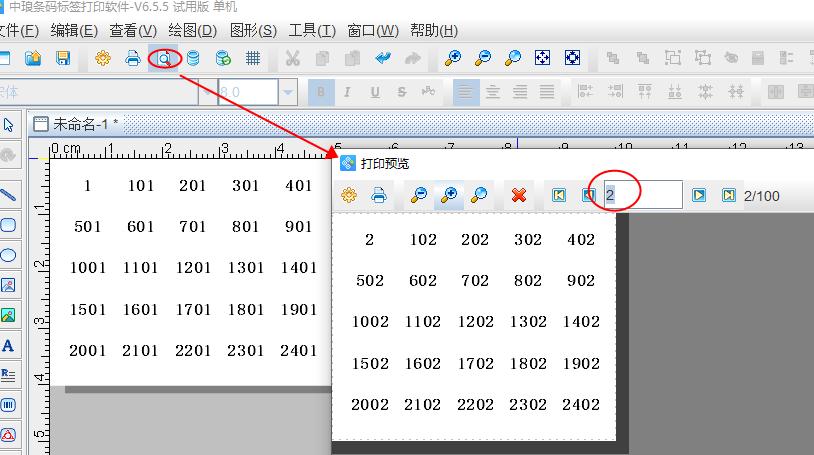Click the page number field in print preview
Image resolution: width=814 pixels, height=455 pixels.
click(x=642, y=195)
